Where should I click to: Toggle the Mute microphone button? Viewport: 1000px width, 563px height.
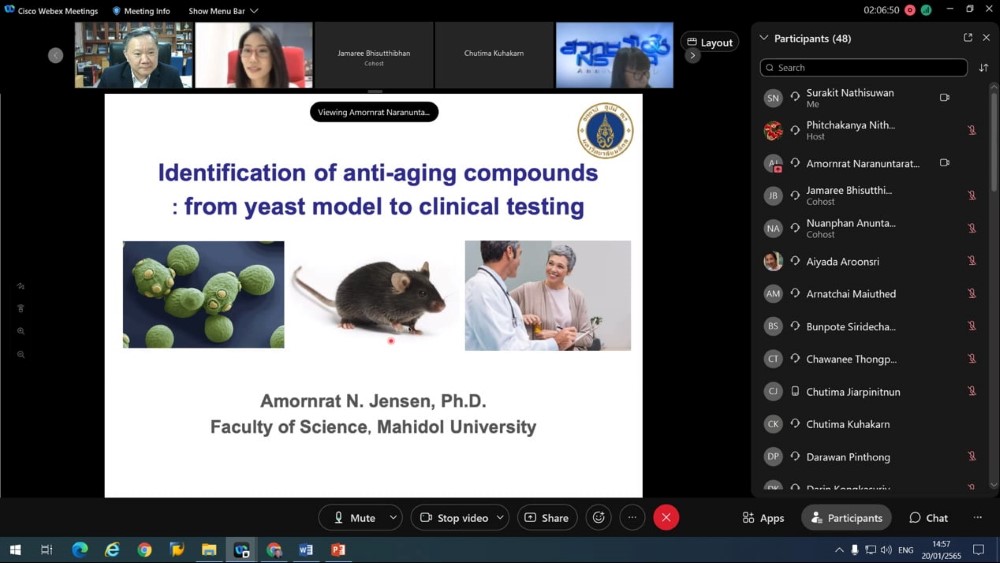pyautogui.click(x=354, y=518)
